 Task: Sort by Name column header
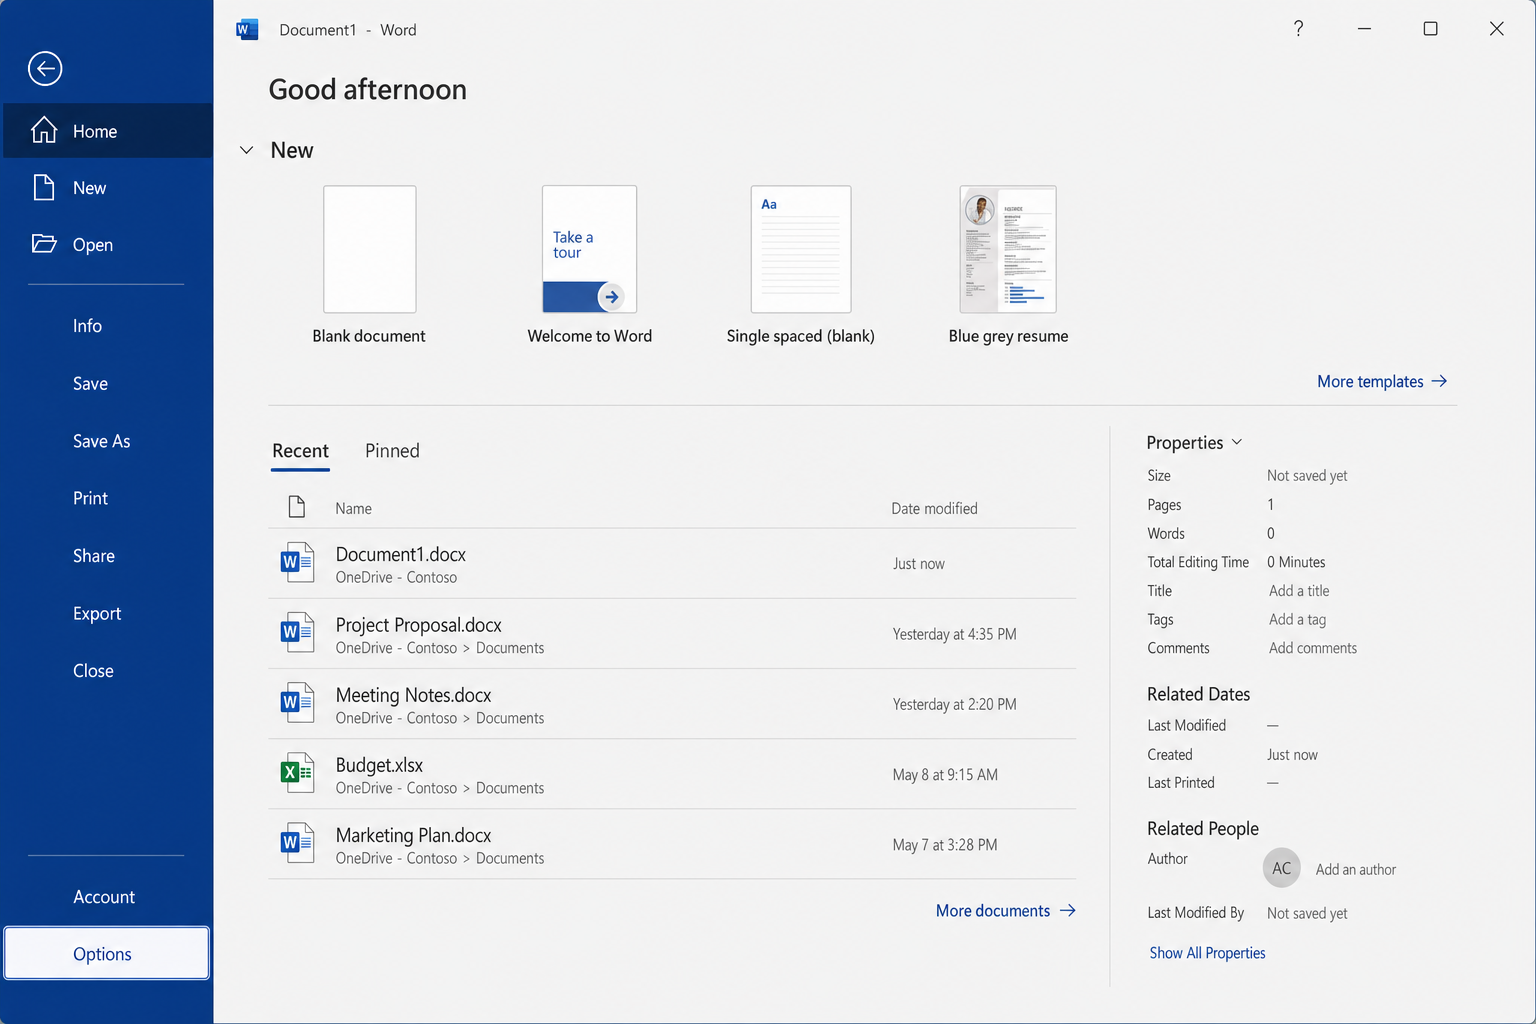click(x=353, y=508)
